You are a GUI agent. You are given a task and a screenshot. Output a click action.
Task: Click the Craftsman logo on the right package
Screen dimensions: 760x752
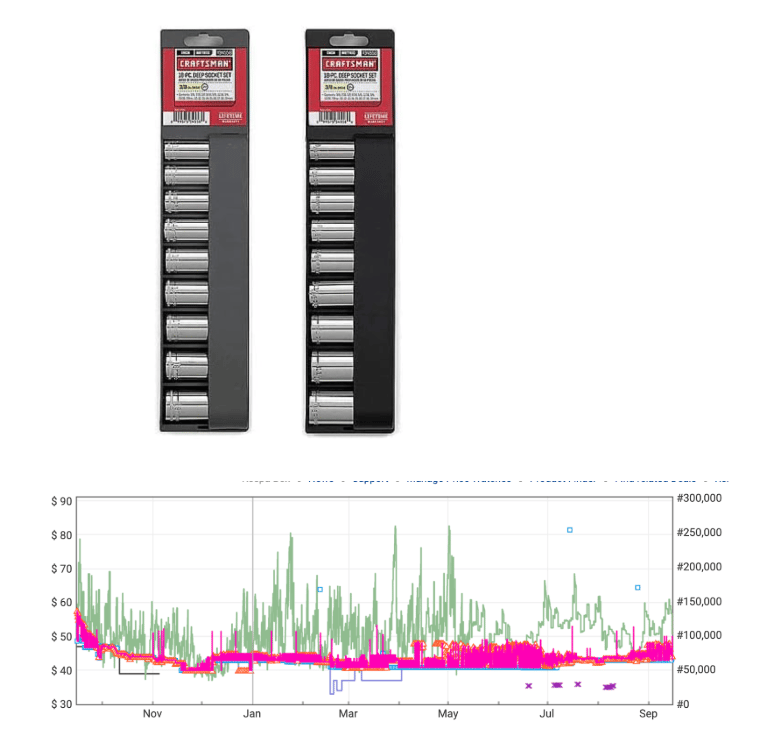point(349,61)
